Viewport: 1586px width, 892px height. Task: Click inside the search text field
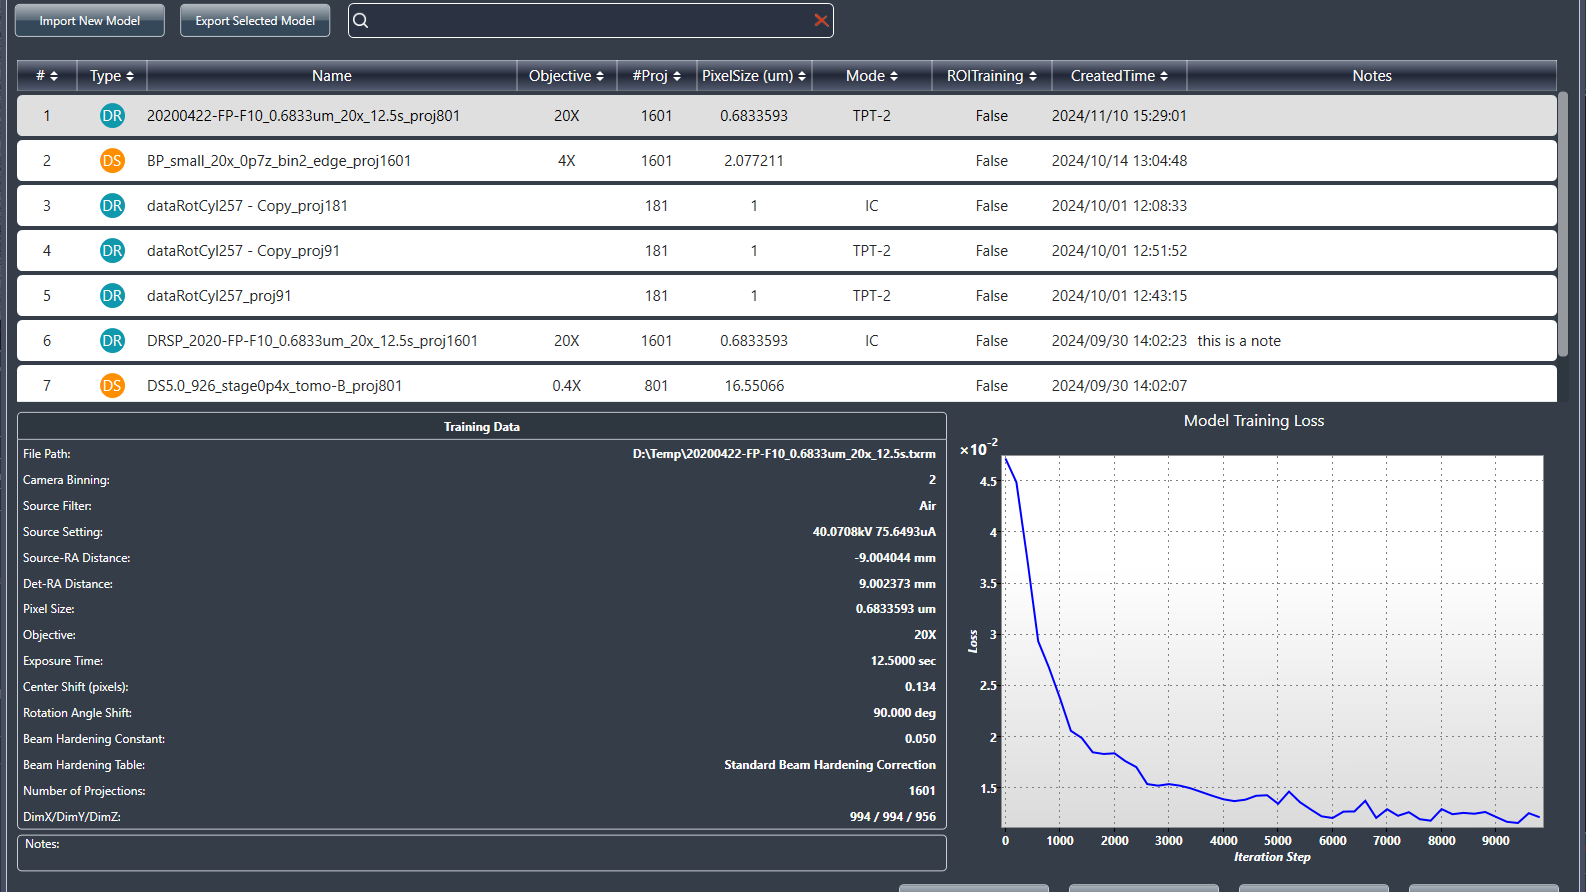[x=590, y=21]
